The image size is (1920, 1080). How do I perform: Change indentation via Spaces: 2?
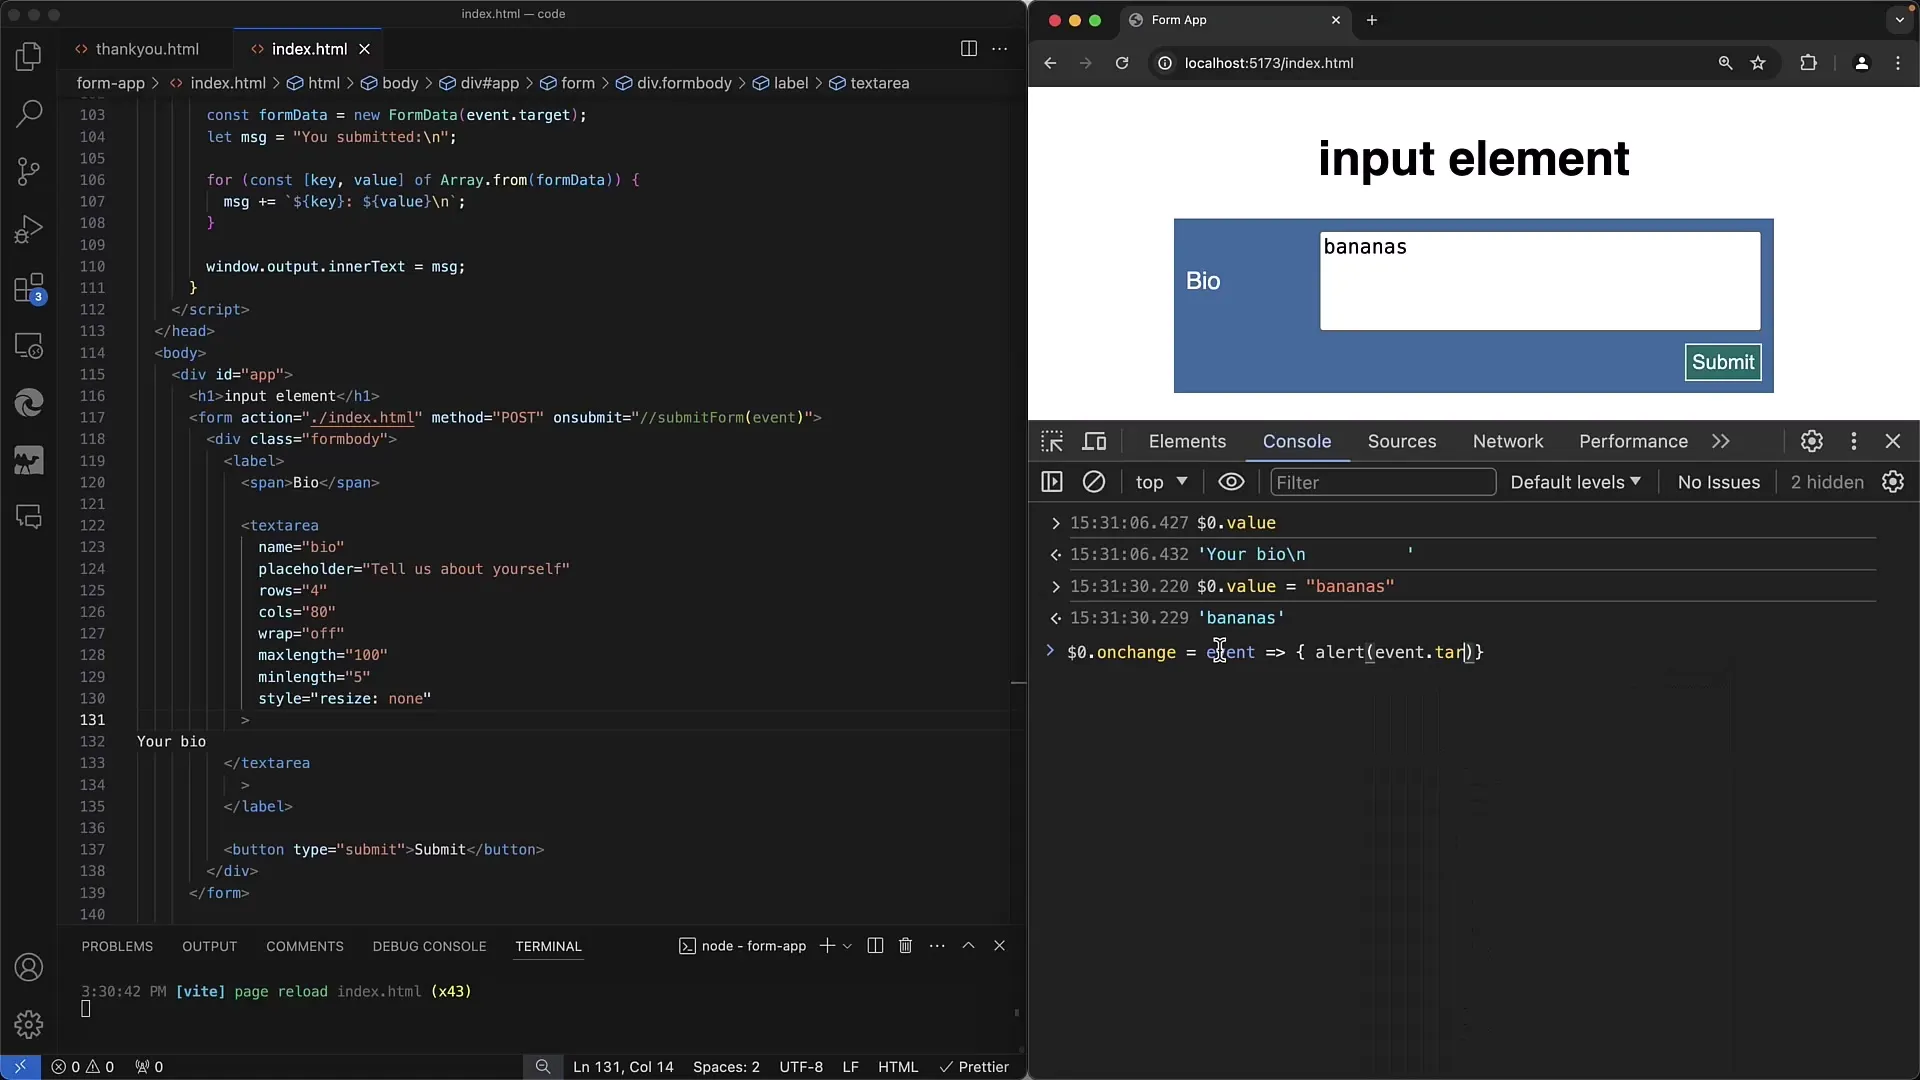pyautogui.click(x=726, y=1067)
